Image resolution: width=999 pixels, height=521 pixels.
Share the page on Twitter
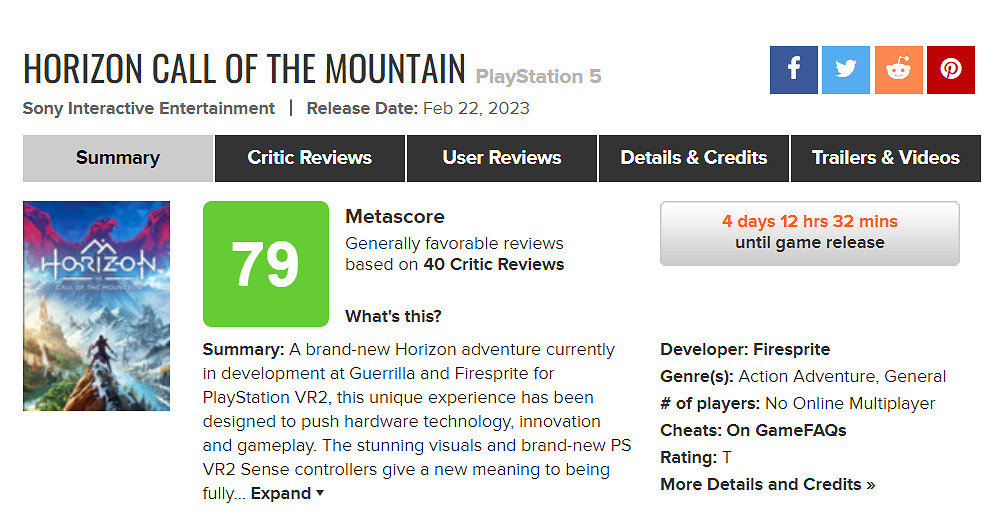click(846, 70)
